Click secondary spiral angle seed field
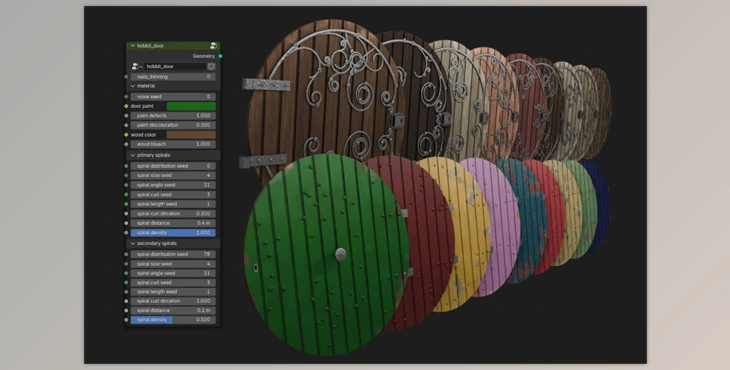 173,273
